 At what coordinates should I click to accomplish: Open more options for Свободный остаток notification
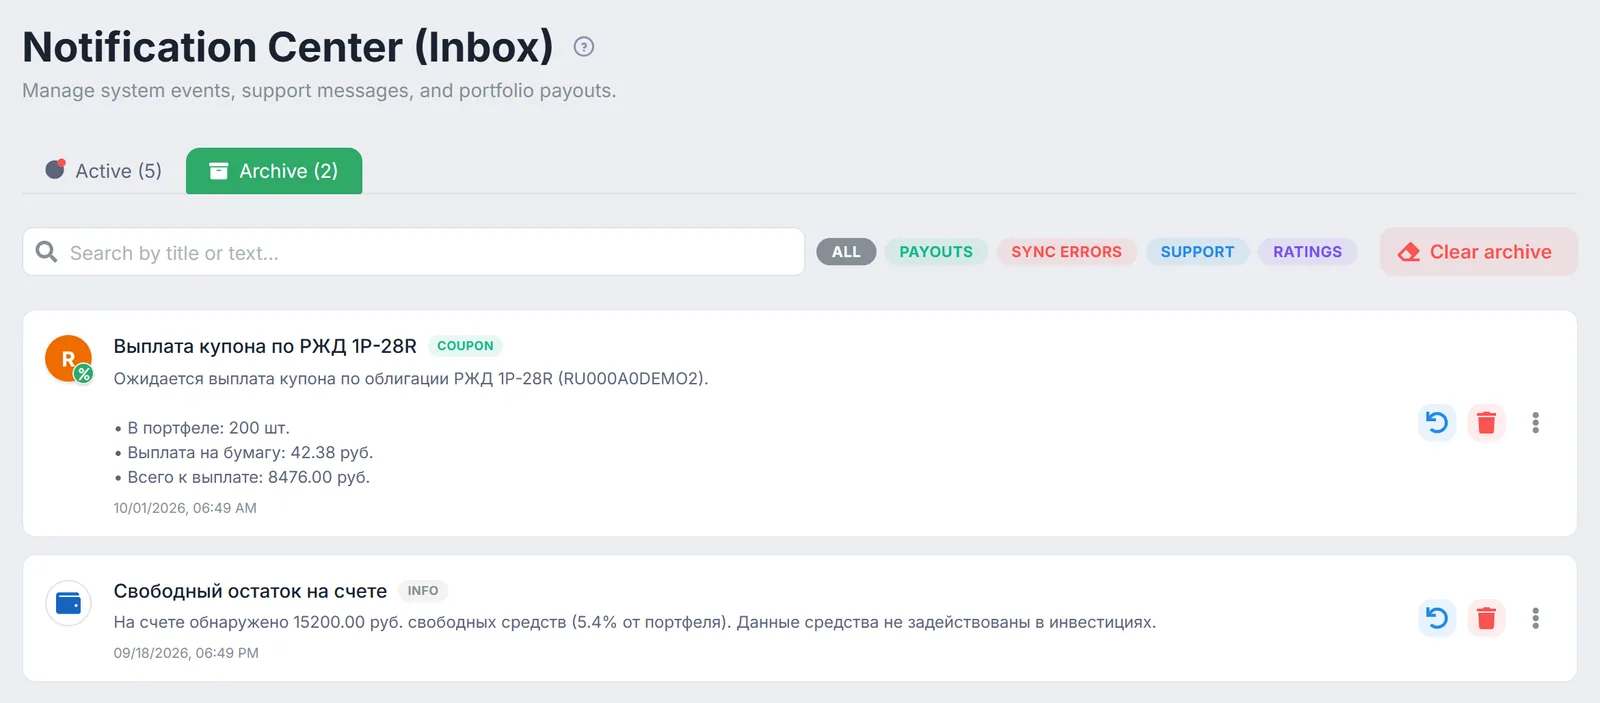click(x=1535, y=618)
